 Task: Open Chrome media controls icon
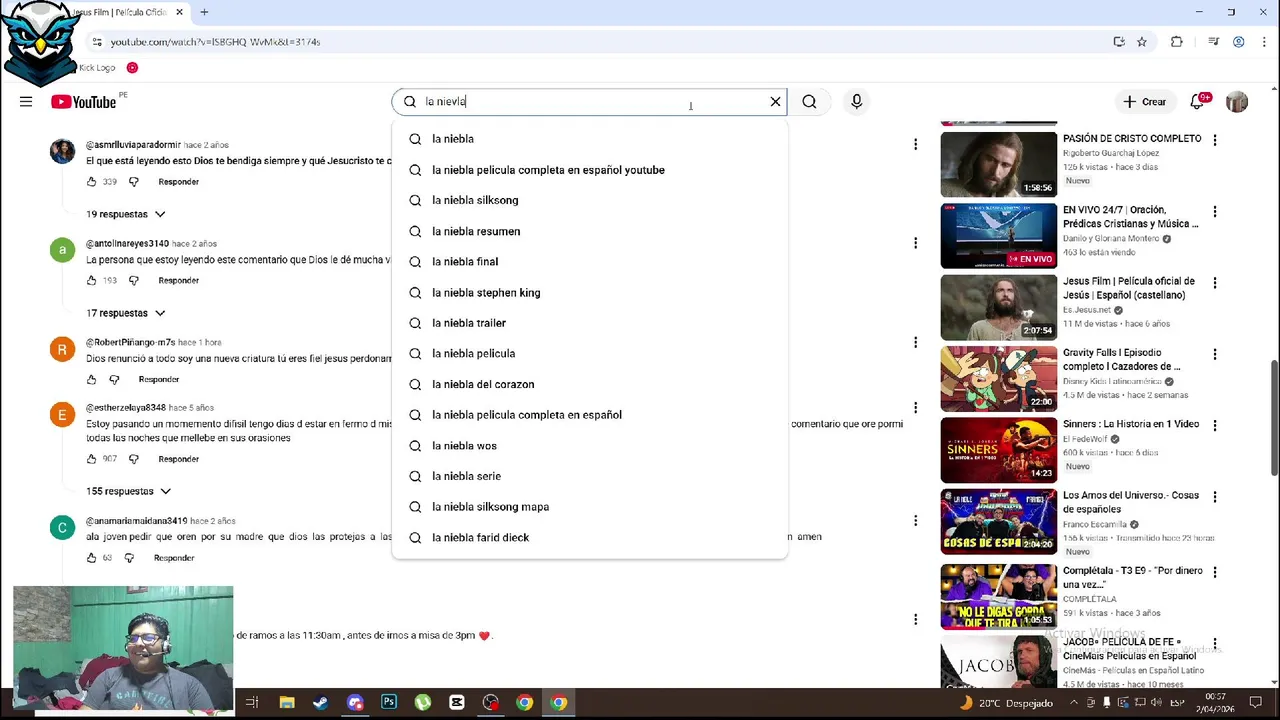click(1213, 42)
